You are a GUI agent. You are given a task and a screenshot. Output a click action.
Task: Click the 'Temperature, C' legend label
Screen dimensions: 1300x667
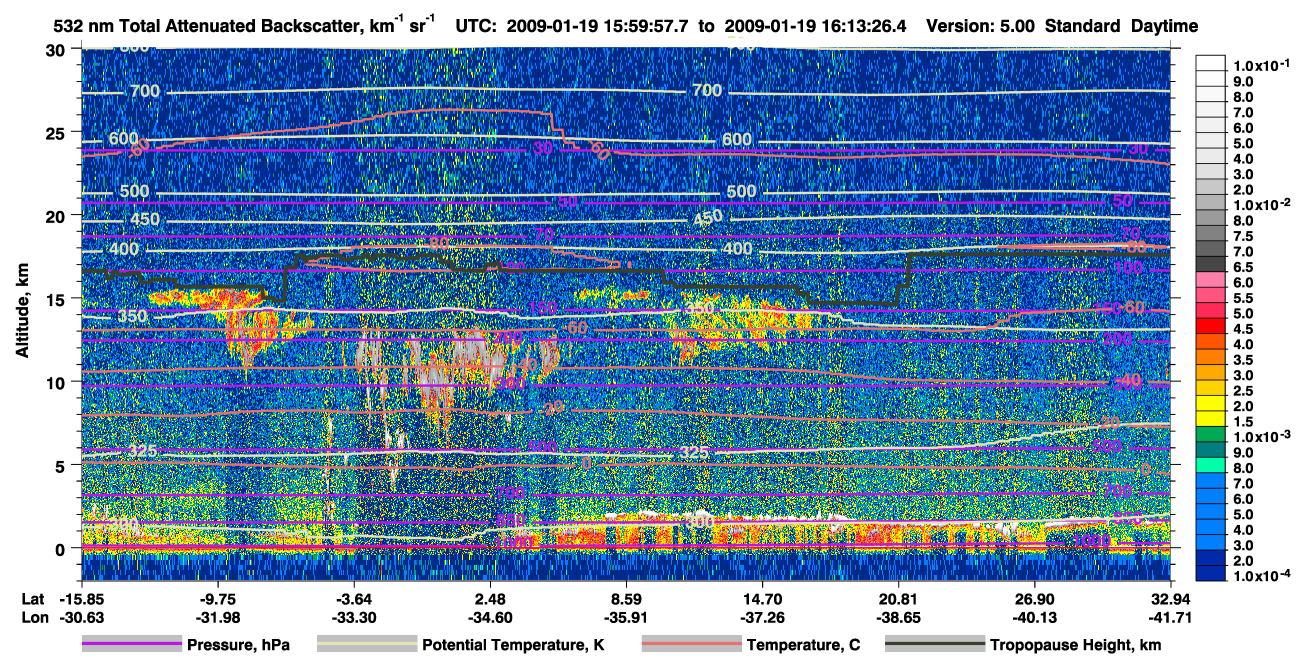pos(803,645)
